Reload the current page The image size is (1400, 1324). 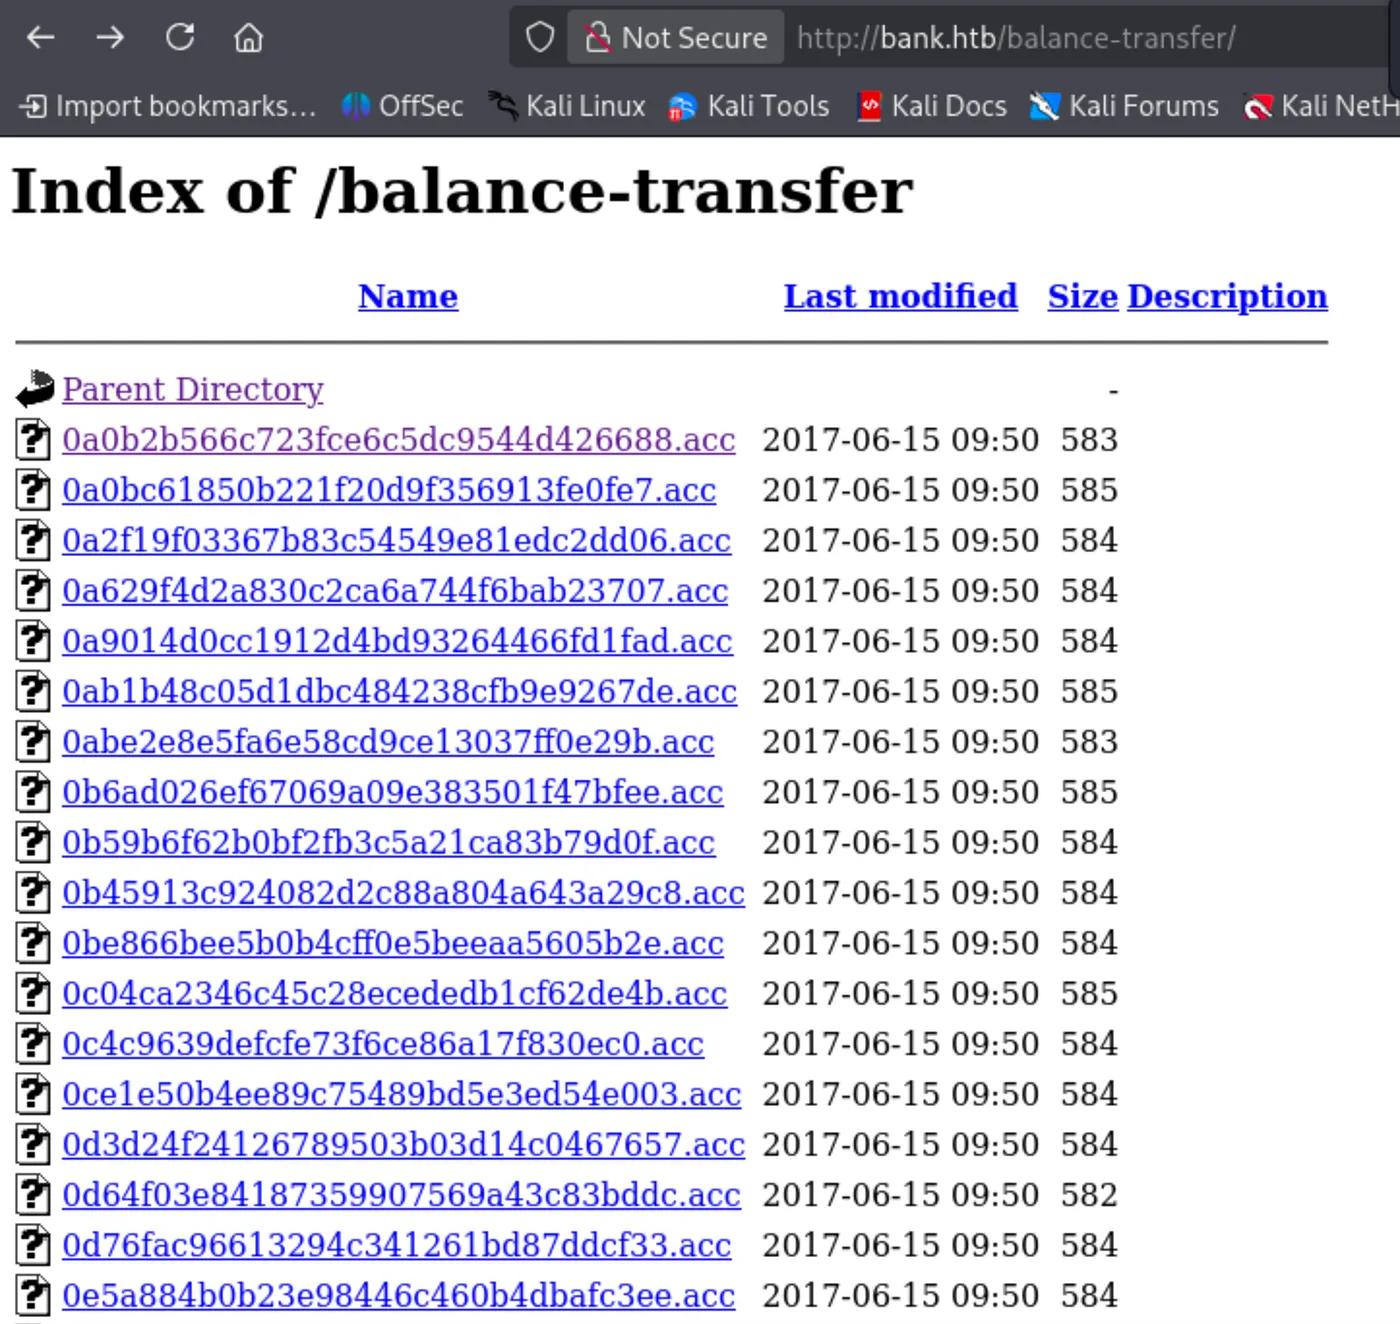(180, 38)
